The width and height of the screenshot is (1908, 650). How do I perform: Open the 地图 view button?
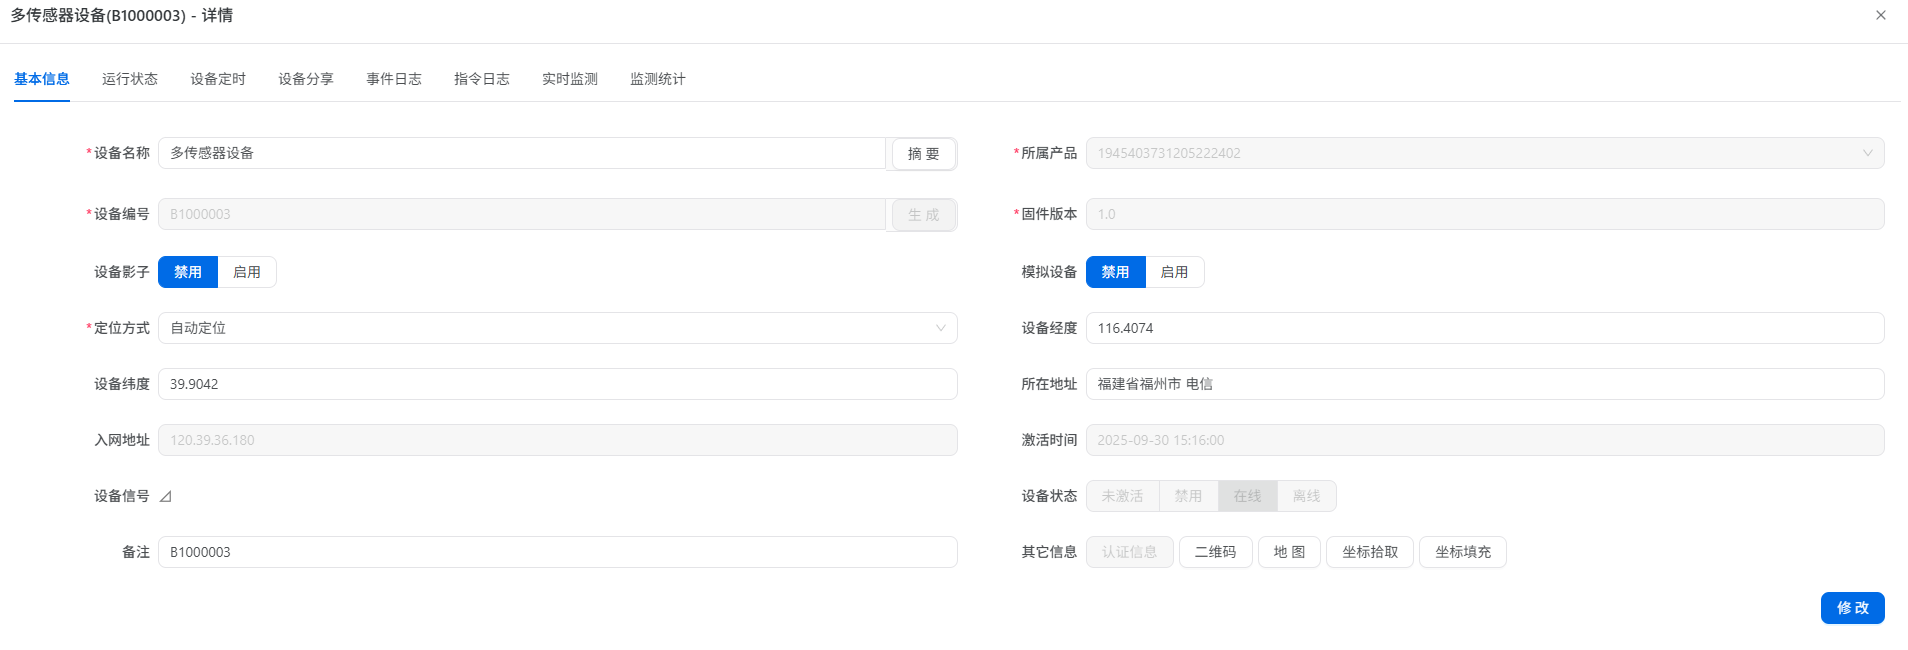(x=1289, y=552)
